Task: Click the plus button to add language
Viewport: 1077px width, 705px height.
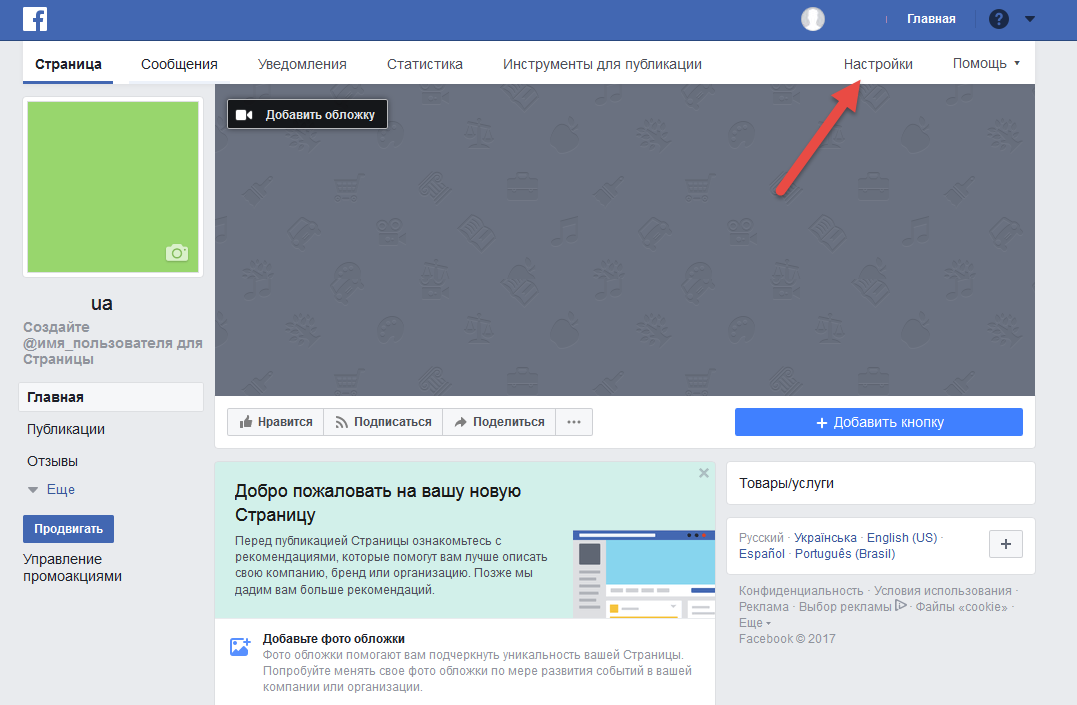Action: [x=1006, y=544]
